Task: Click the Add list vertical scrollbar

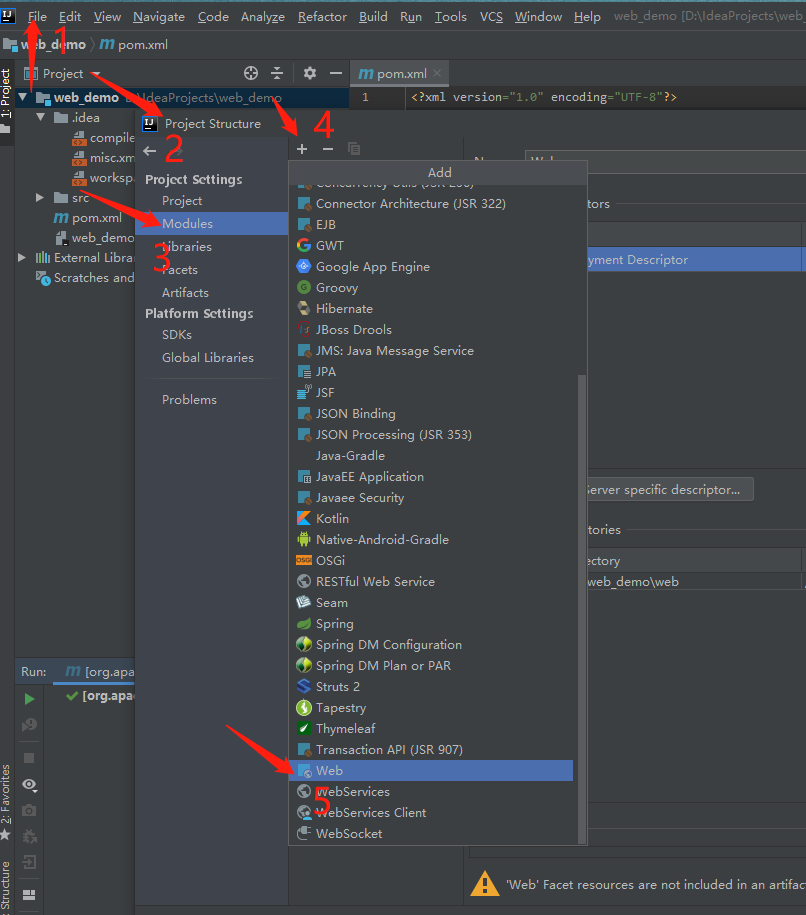Action: click(581, 609)
